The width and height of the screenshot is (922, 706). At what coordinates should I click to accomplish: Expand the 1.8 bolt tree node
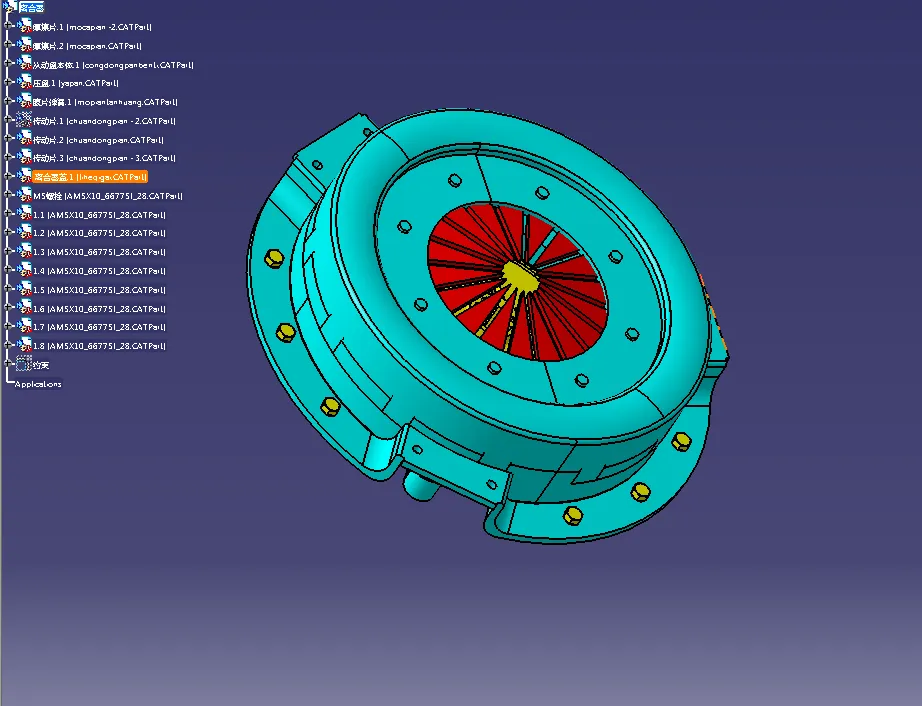point(8,345)
